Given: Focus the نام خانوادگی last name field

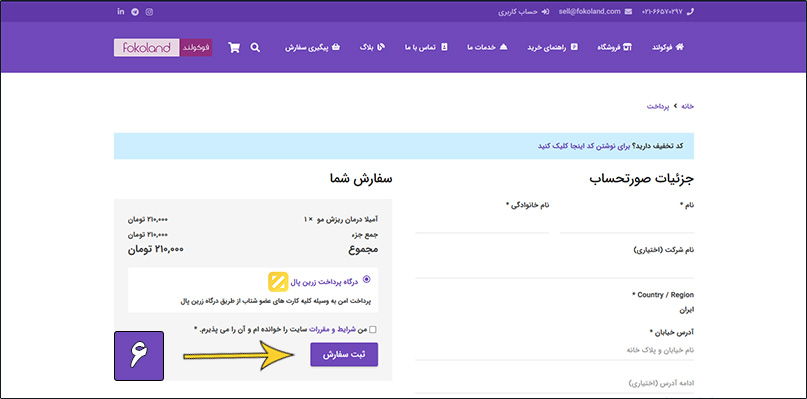Looking at the screenshot, I should pyautogui.click(x=482, y=223).
